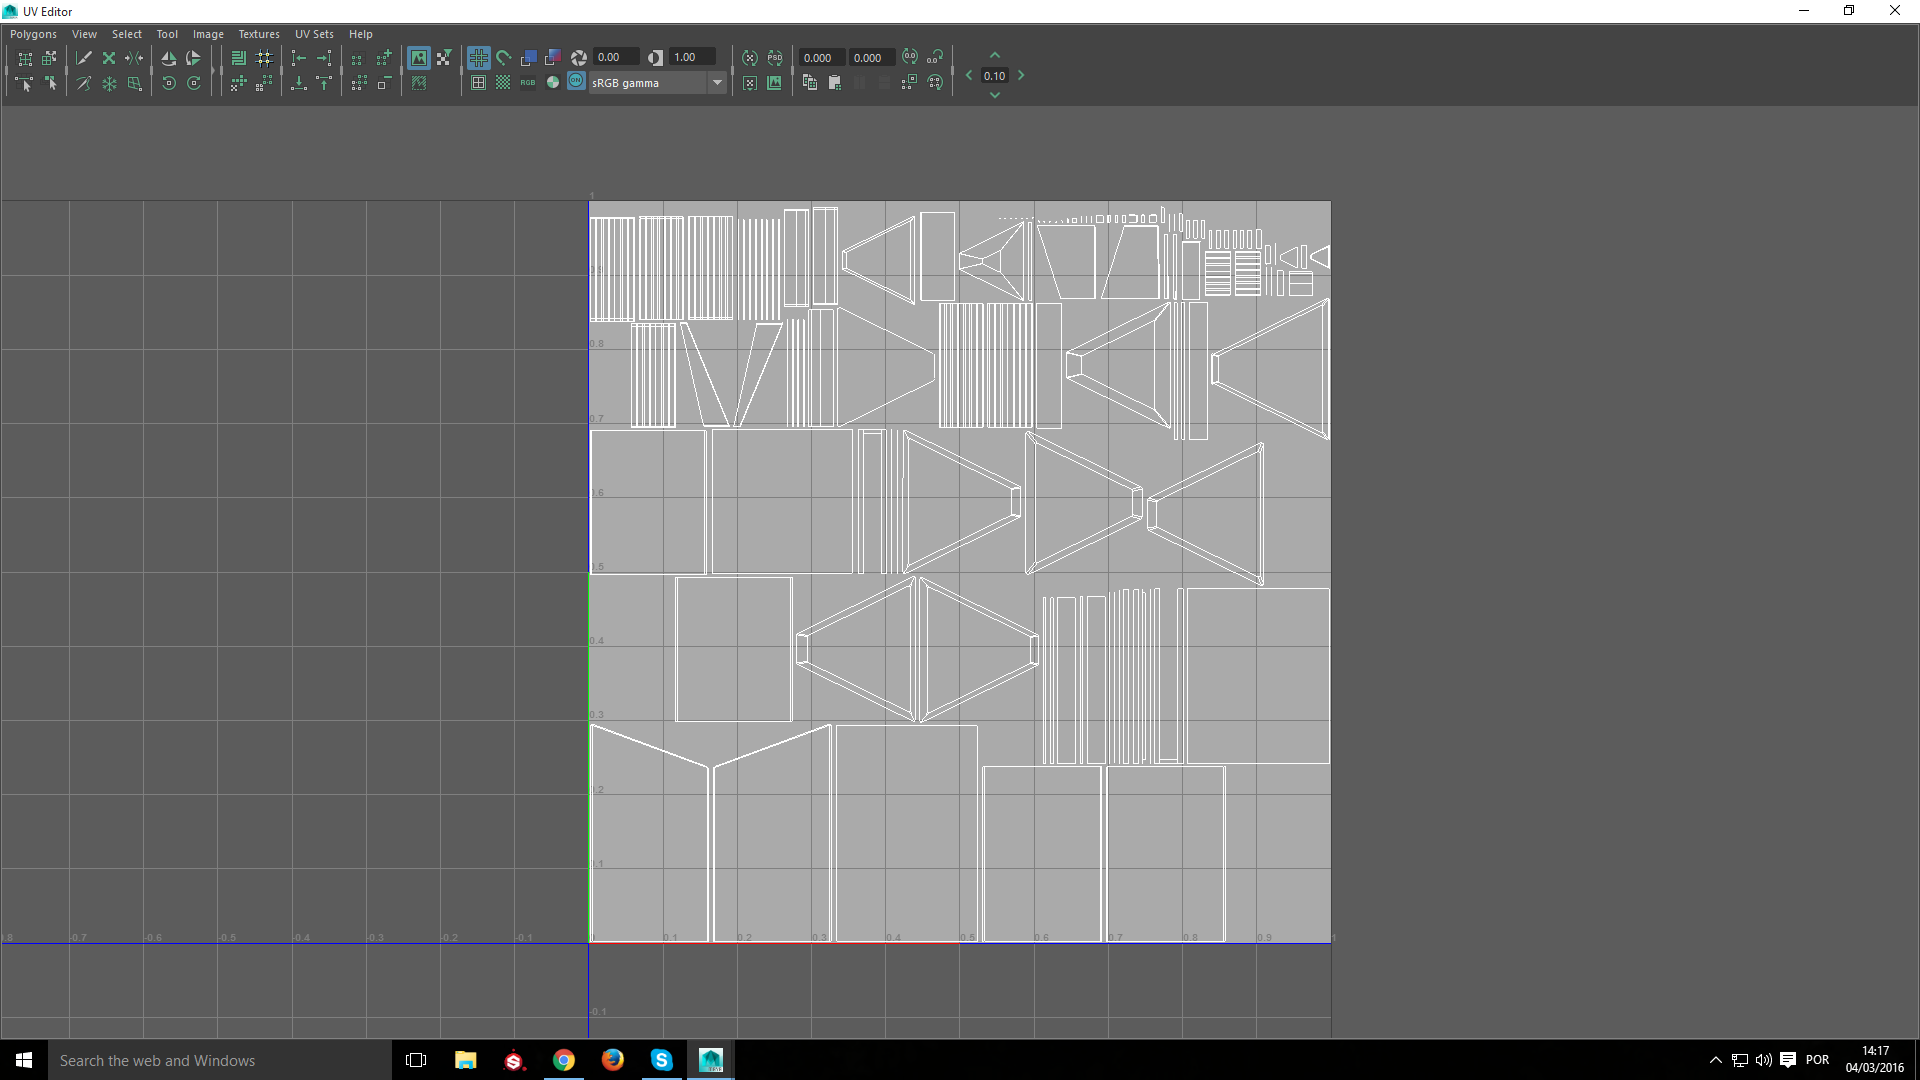Click the Split UVs X icon
Screen dimensions: 1920x1080
(109, 58)
